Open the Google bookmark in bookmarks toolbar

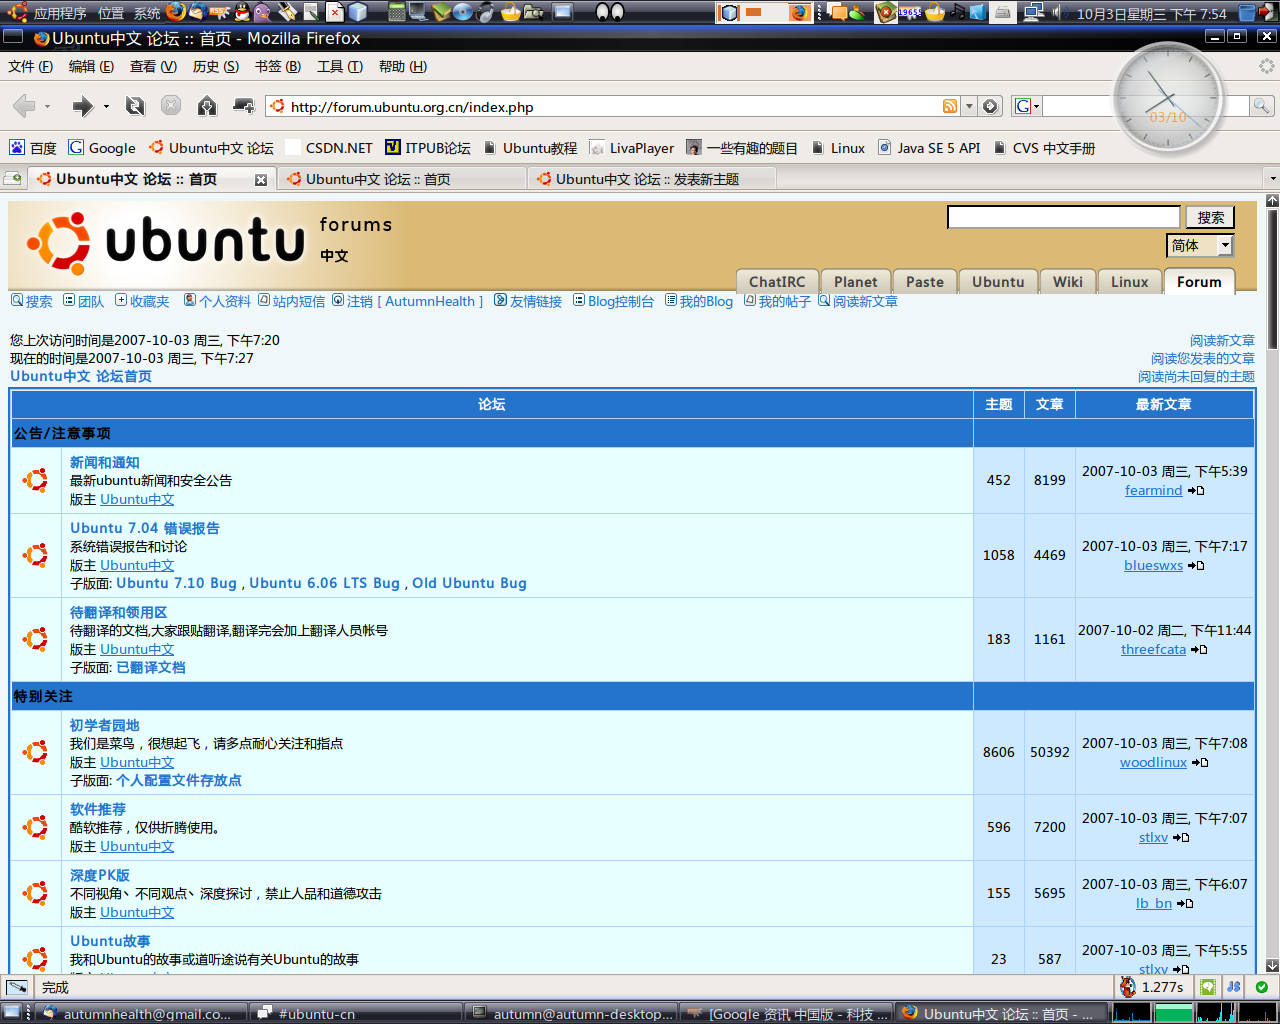pos(102,148)
